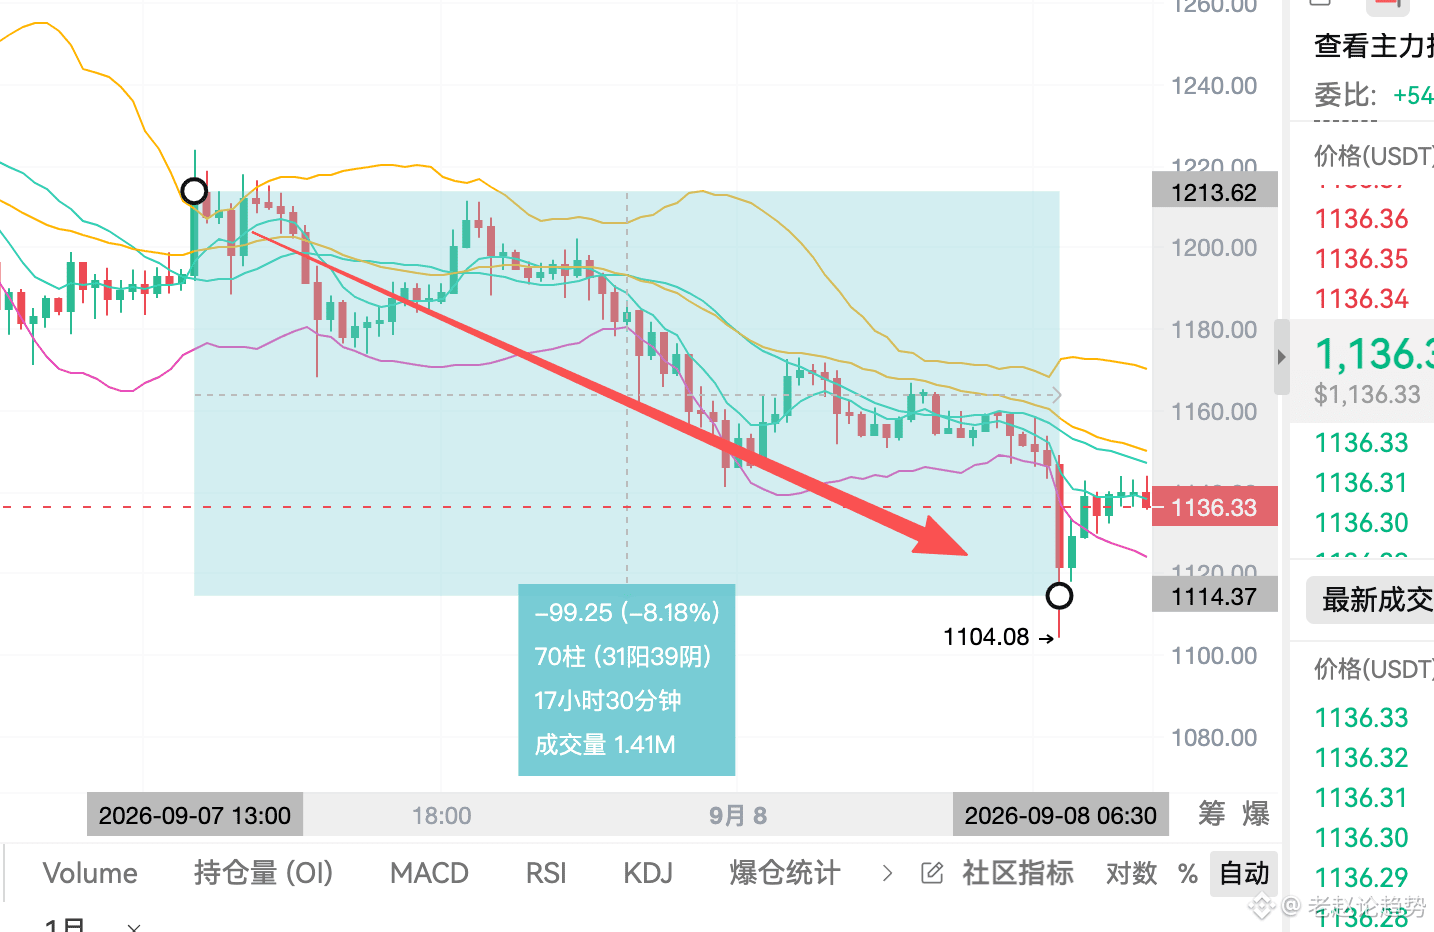1434x932 pixels.
Task: Click the 筹 chip distribution icon
Action: [1212, 814]
